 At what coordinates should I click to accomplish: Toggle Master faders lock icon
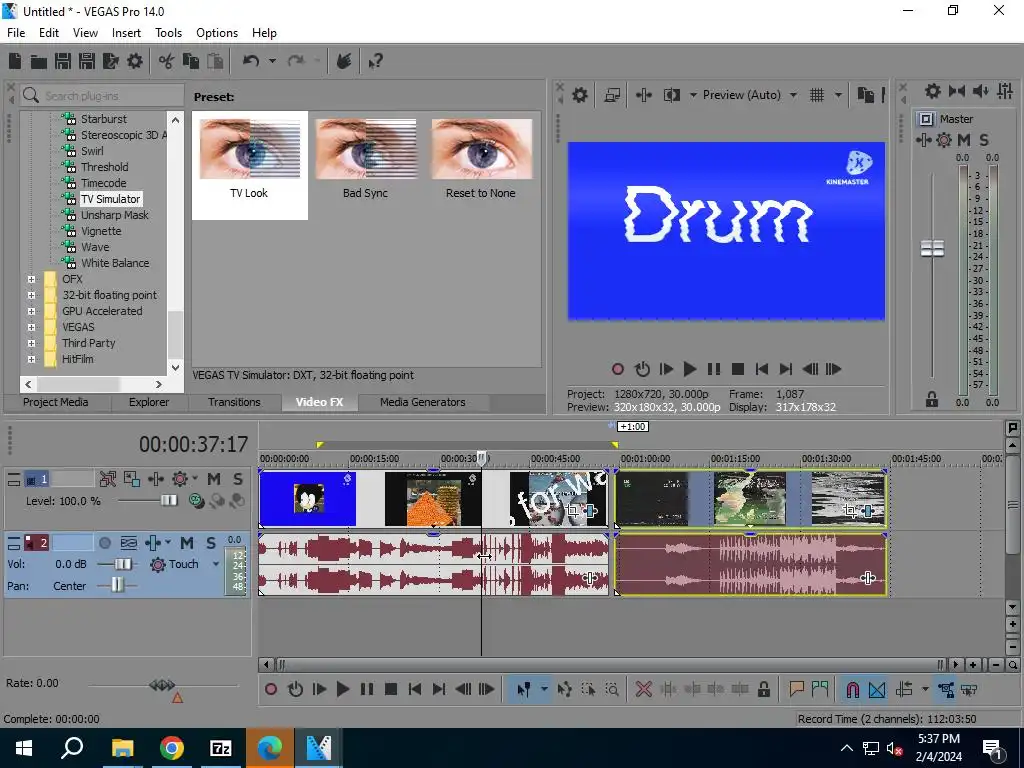point(932,400)
